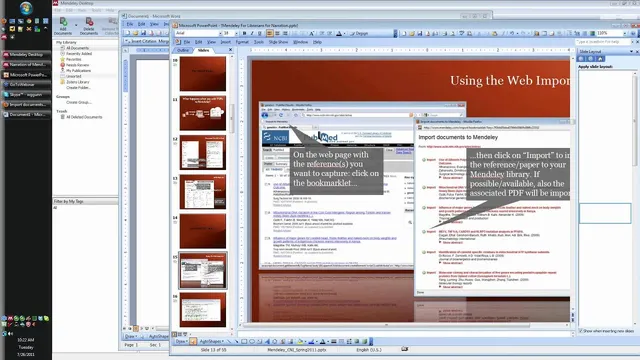The width and height of the screenshot is (640, 360).
Task: Click the Line Color icon in Drawing toolbar
Action: coord(311,342)
